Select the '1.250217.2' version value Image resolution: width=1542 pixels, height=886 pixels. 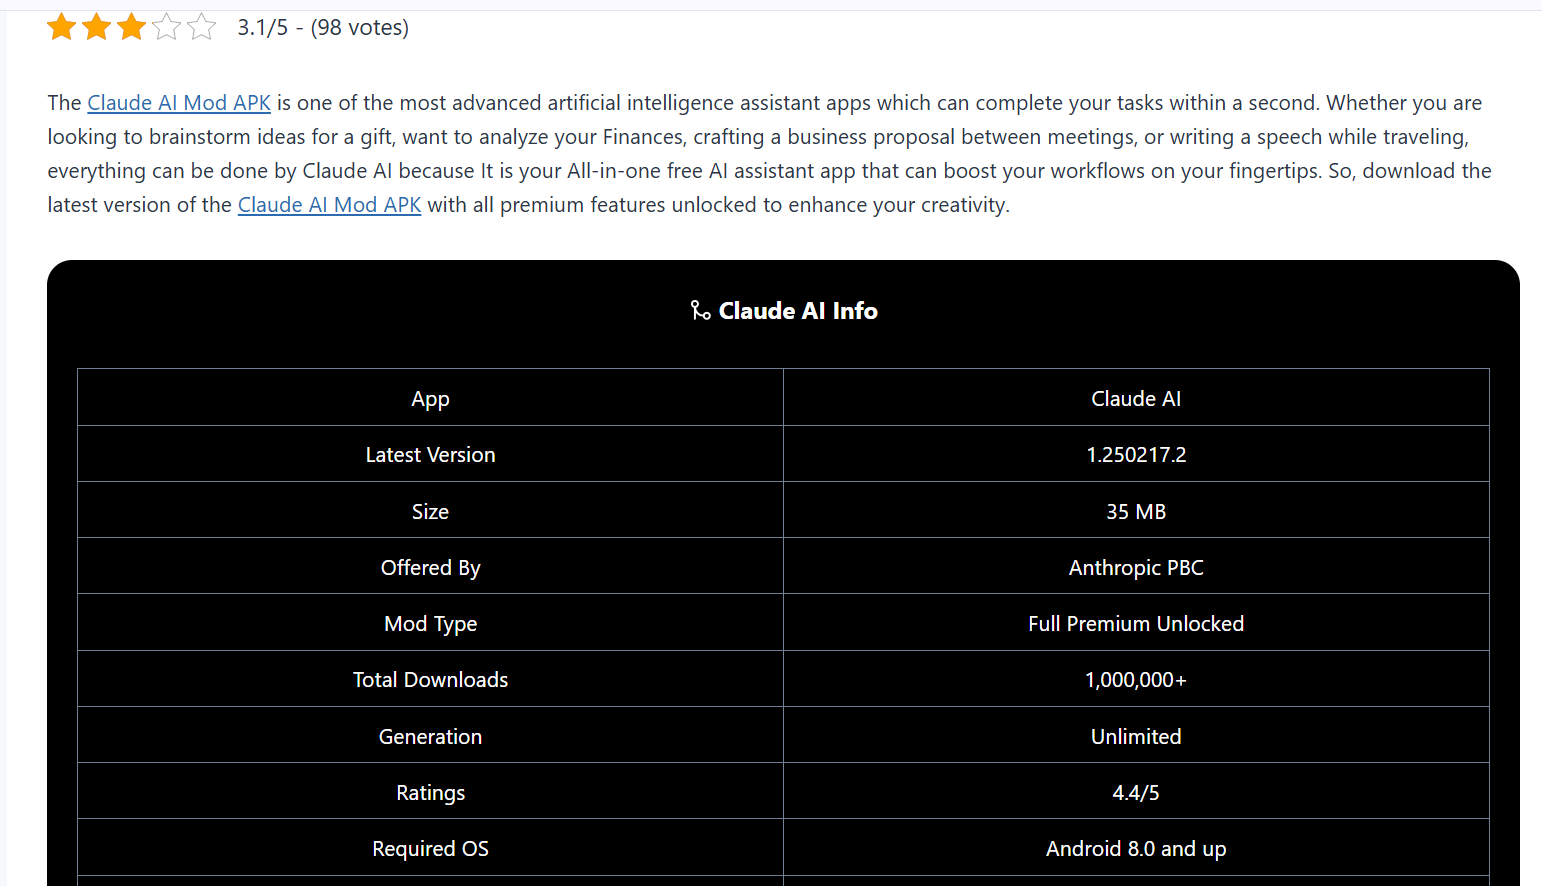pyautogui.click(x=1136, y=454)
